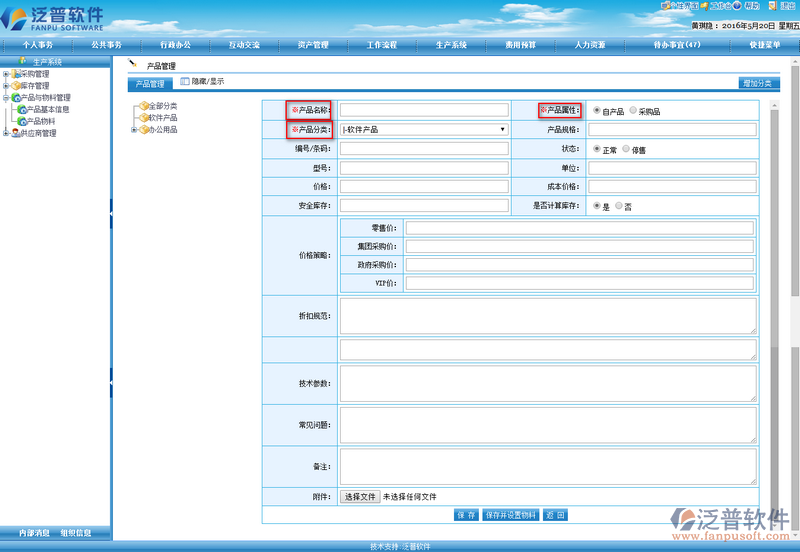Click the 帮助 help icon
The image size is (800, 552).
pyautogui.click(x=738, y=6)
